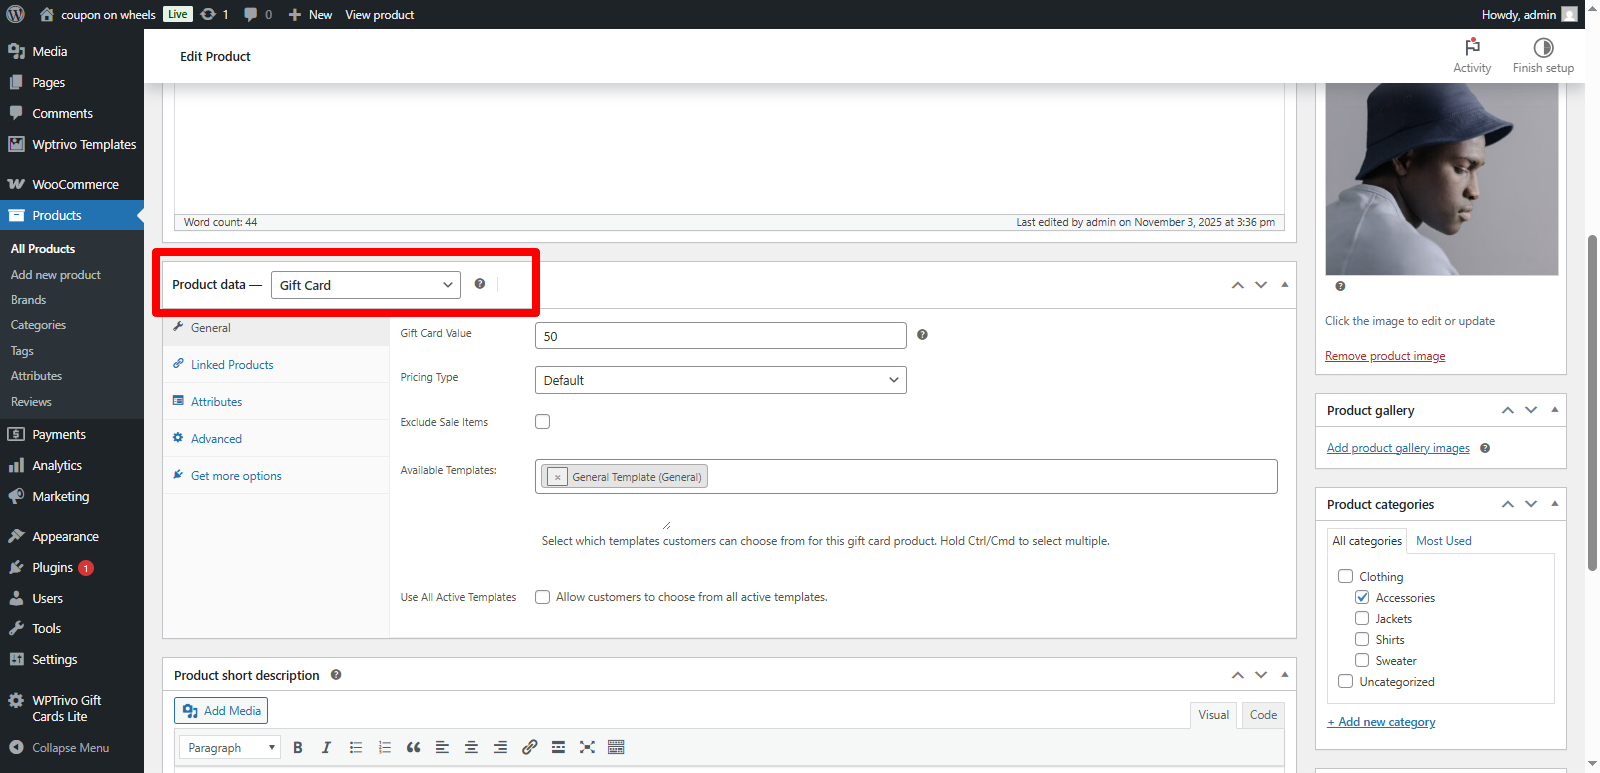Image resolution: width=1600 pixels, height=773 pixels.
Task: Click the admin avatar icon
Action: (x=1570, y=14)
